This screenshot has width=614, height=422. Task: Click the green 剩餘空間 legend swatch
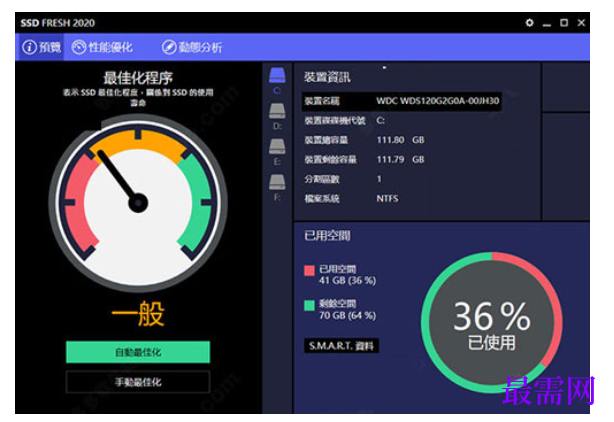click(x=309, y=305)
